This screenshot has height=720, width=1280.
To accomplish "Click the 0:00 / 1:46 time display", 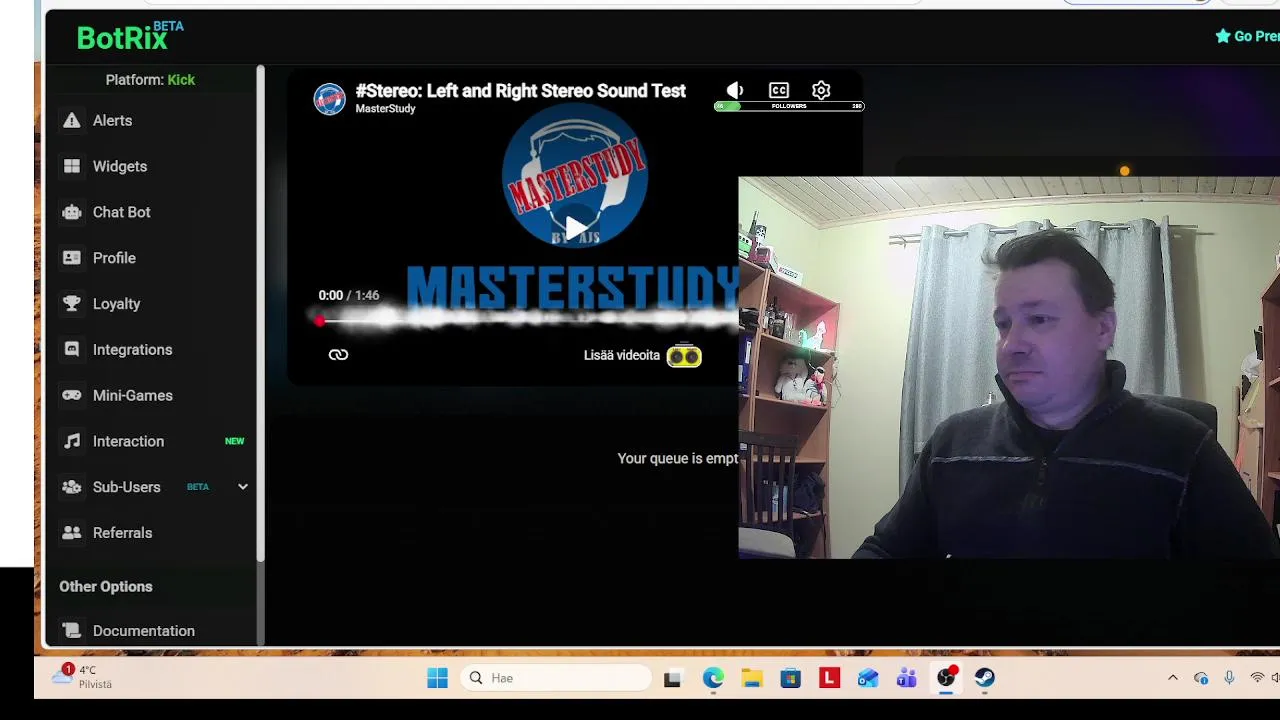I will (x=349, y=295).
